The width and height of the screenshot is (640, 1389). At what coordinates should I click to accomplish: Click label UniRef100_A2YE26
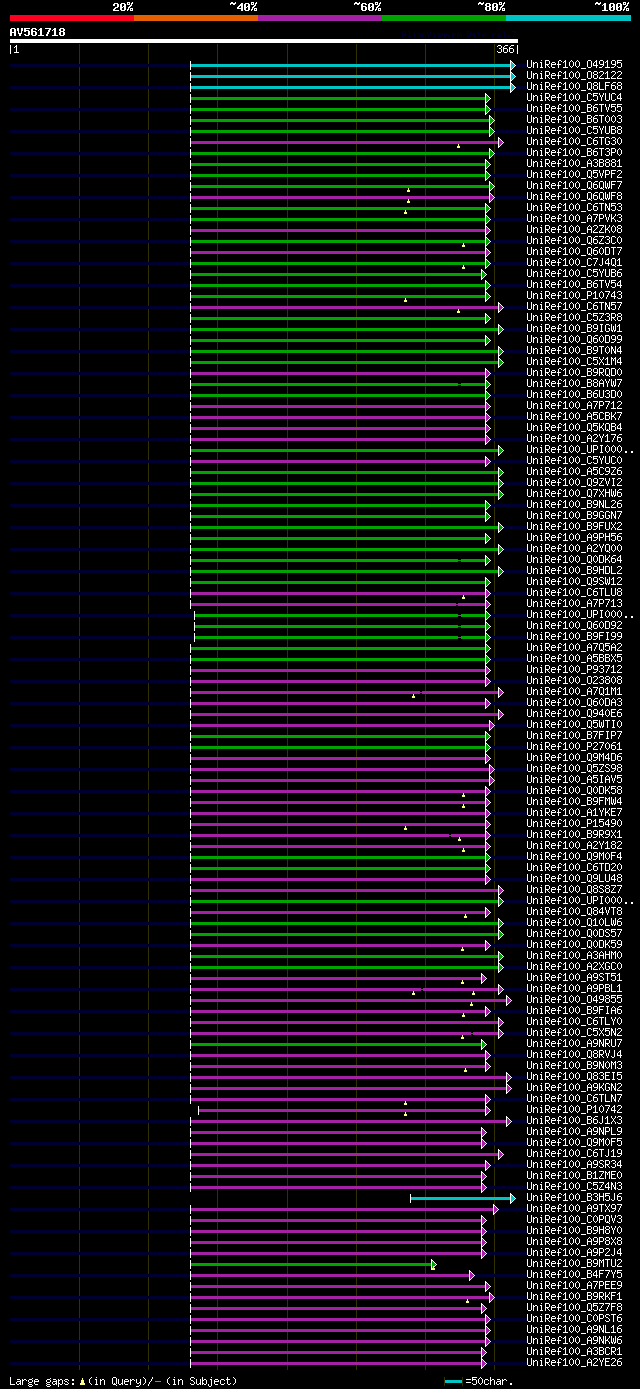(x=574, y=1362)
